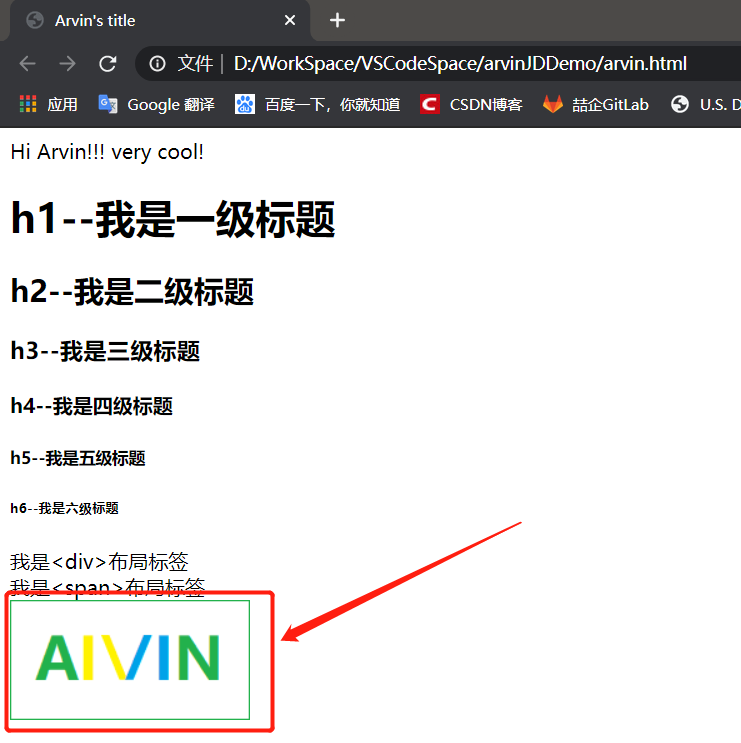Open 百度一下，你就知道 bookmark
Image resolution: width=741 pixels, height=743 pixels.
tap(333, 105)
